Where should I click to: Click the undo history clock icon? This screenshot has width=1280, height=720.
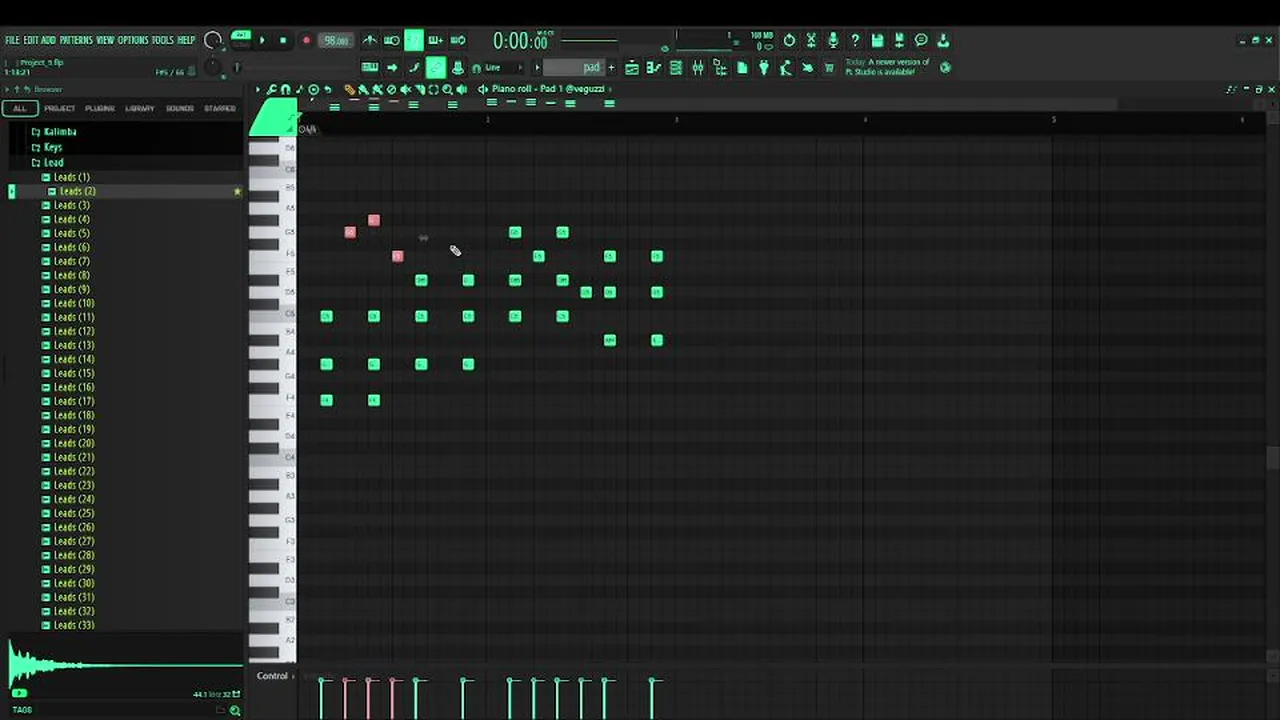tap(789, 40)
